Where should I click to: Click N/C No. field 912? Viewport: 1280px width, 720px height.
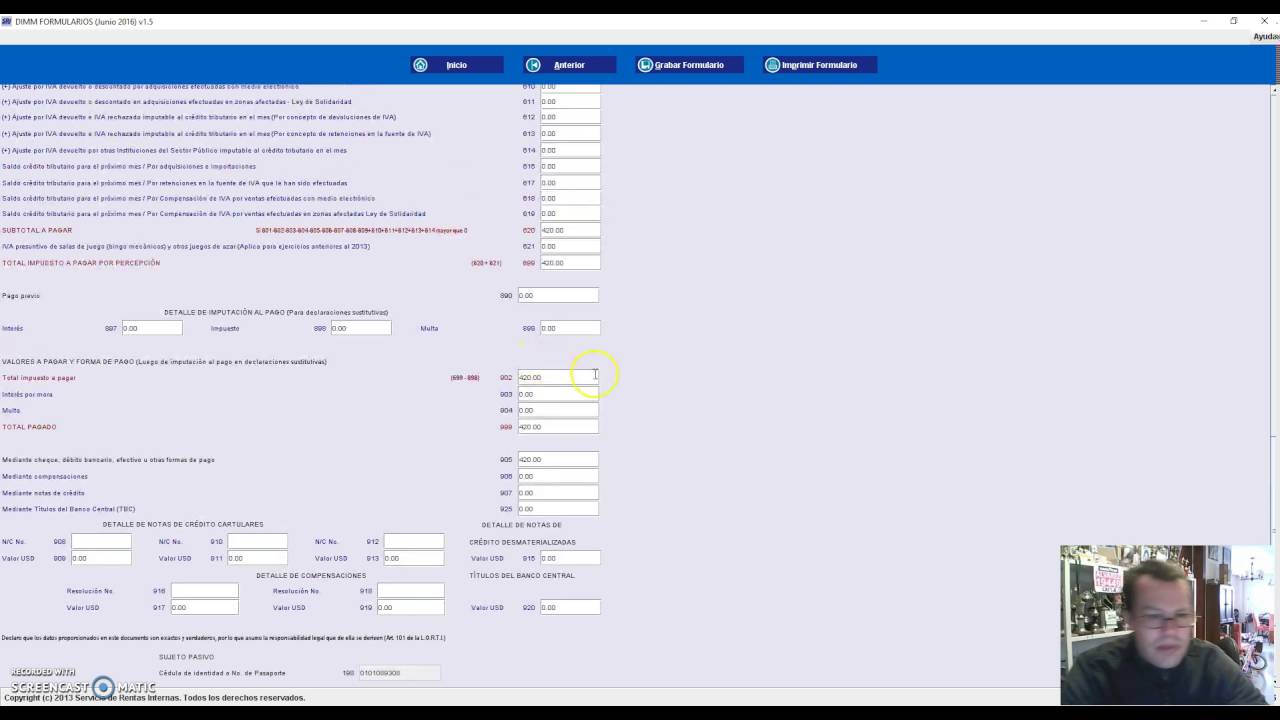point(414,541)
